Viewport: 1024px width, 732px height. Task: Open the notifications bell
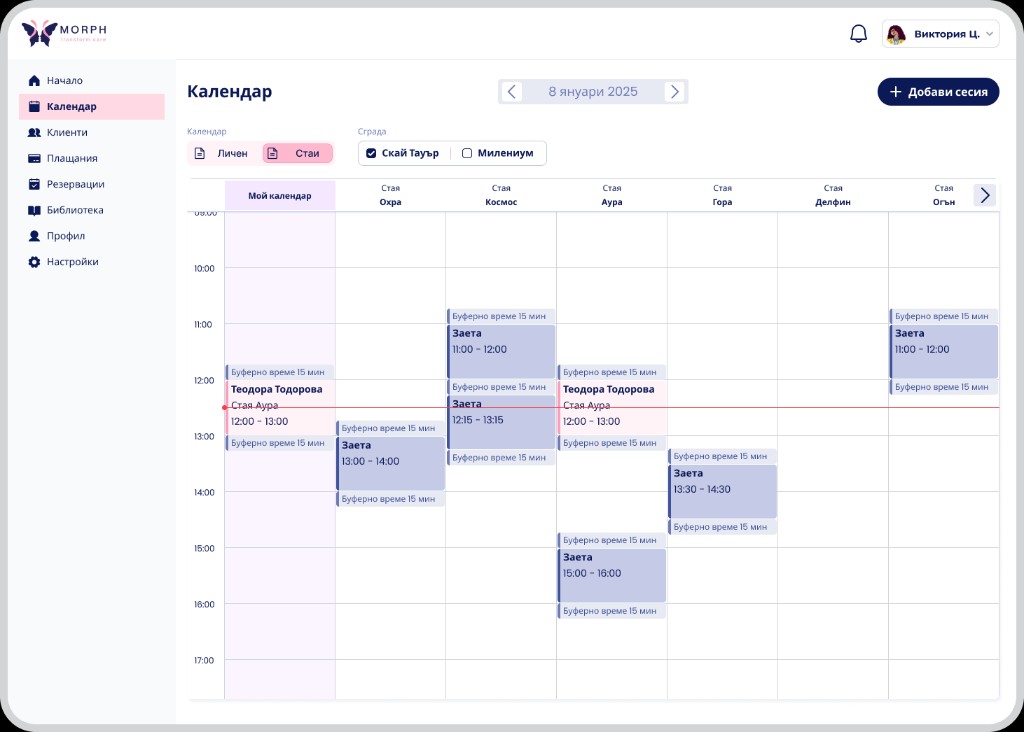point(858,33)
